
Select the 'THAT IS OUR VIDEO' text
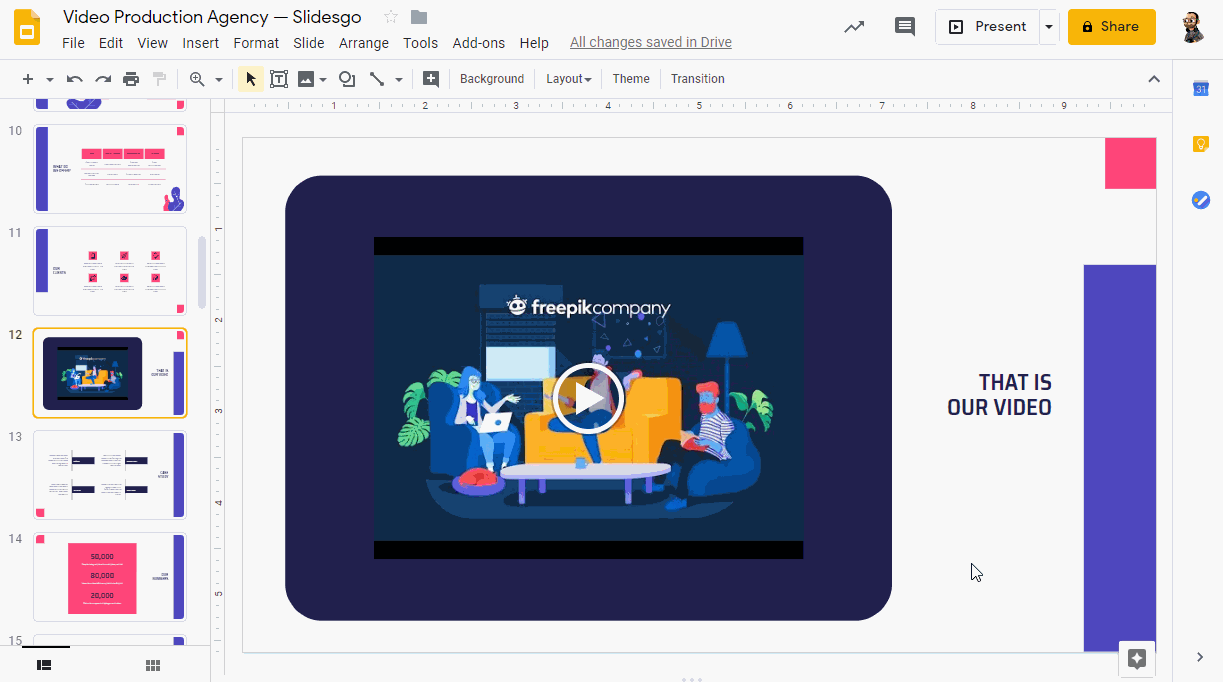click(x=1000, y=395)
